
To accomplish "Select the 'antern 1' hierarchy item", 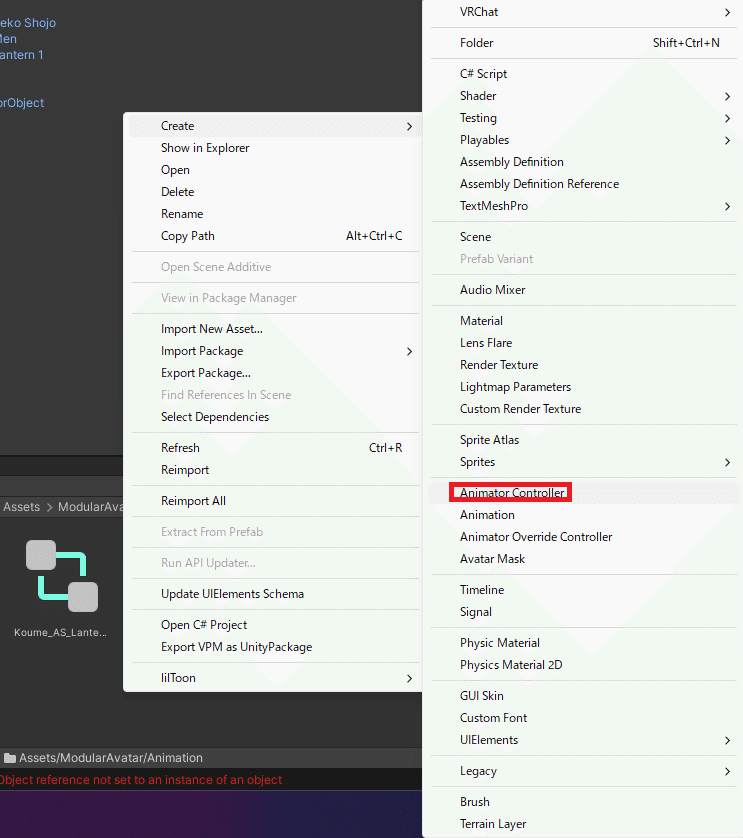I will 21,55.
